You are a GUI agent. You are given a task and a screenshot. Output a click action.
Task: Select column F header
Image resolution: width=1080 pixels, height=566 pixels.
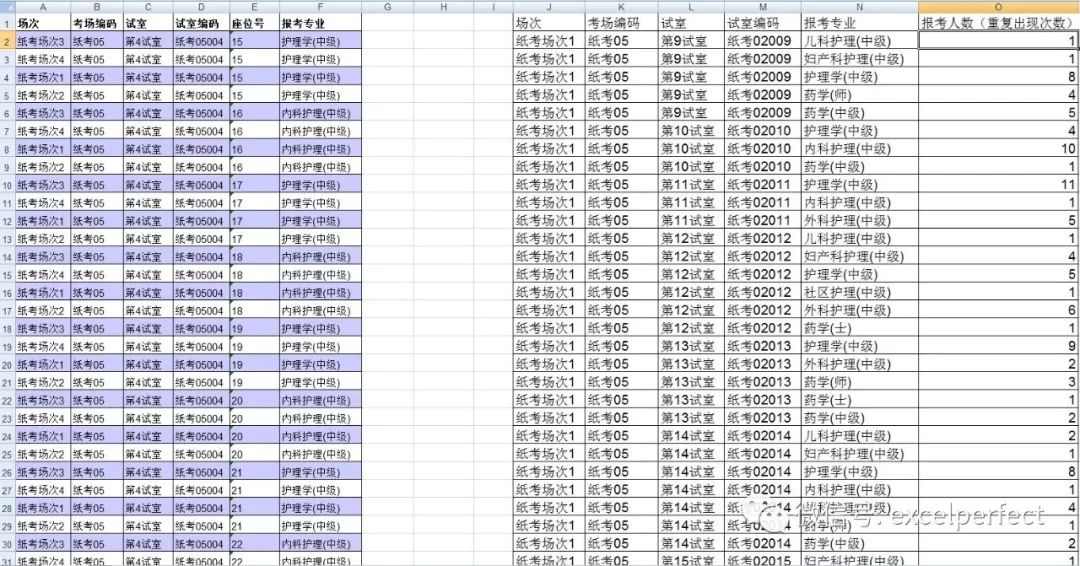320,7
